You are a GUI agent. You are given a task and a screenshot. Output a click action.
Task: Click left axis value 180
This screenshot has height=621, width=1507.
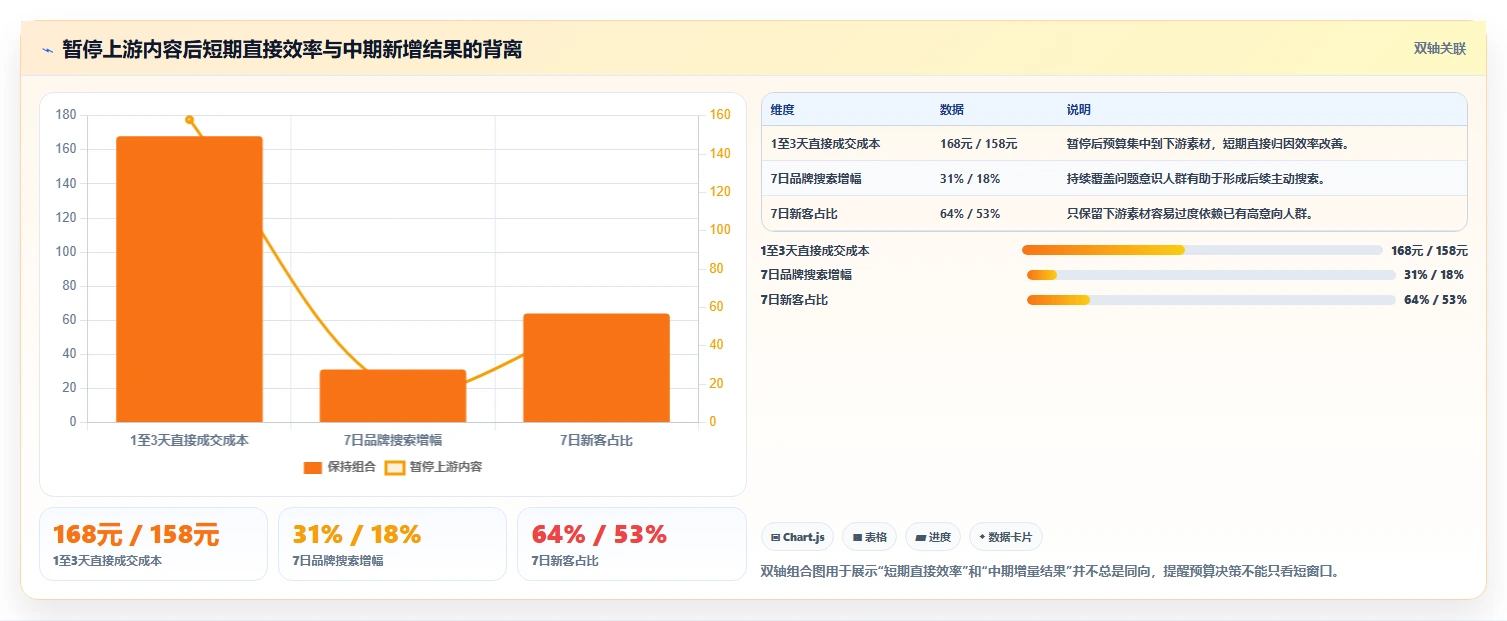pyautogui.click(x=67, y=115)
